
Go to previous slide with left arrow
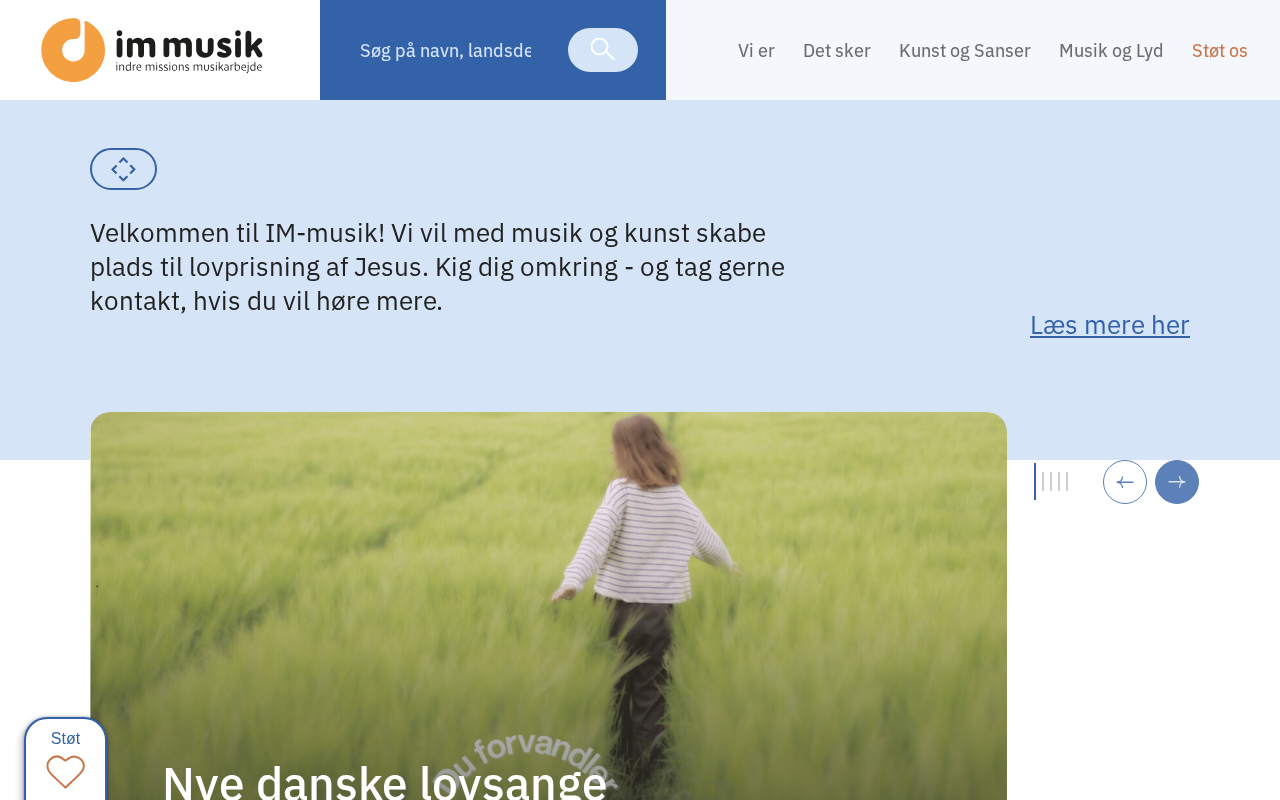(1125, 482)
